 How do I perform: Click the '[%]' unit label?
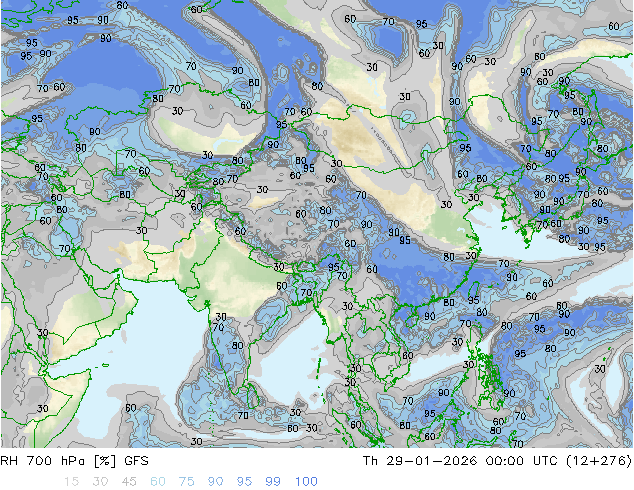(x=105, y=460)
